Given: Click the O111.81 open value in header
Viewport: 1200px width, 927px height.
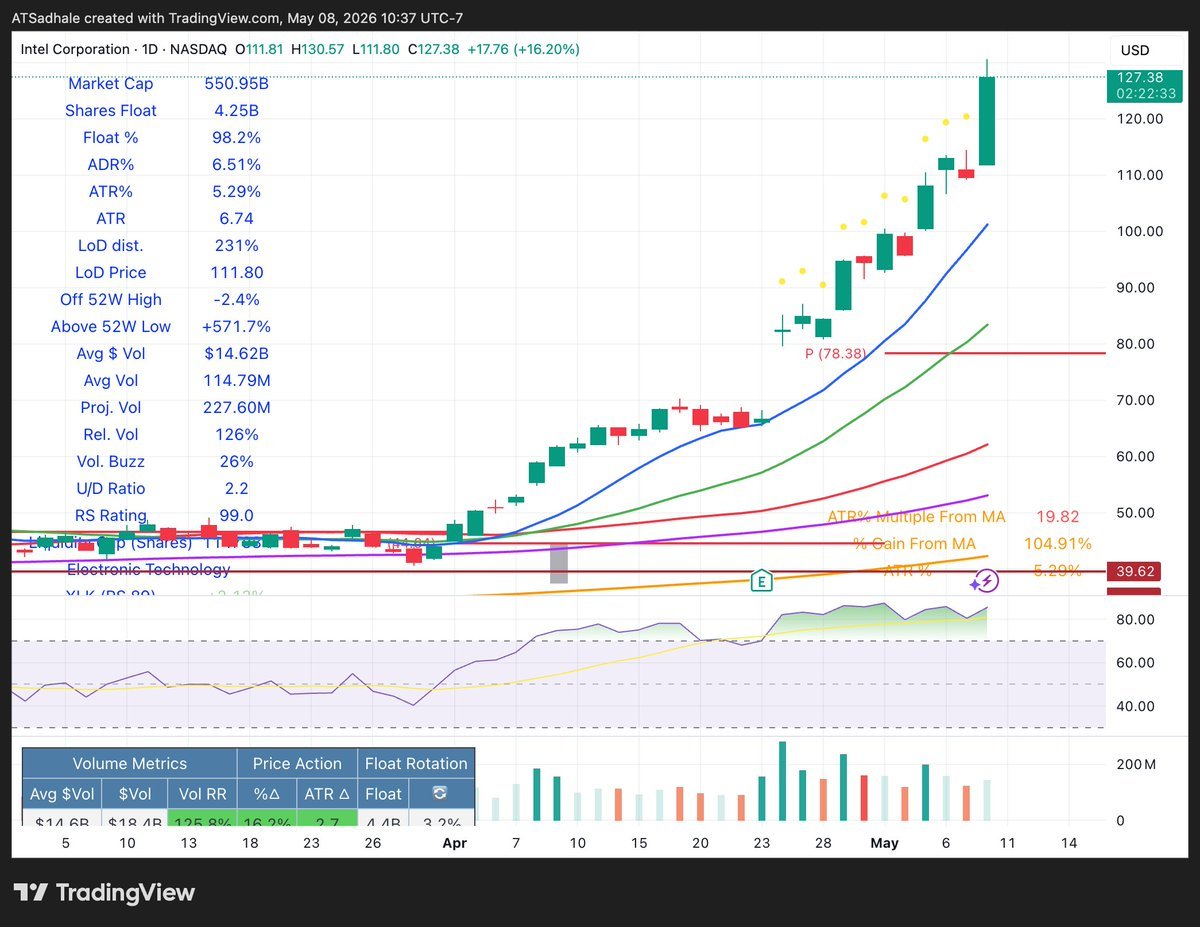Looking at the screenshot, I should pos(260,49).
